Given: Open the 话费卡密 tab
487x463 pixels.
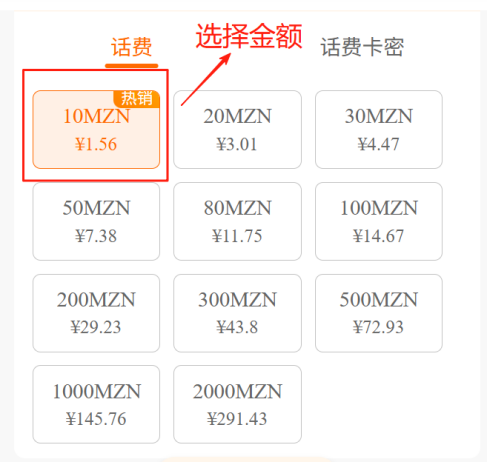Looking at the screenshot, I should [362, 47].
